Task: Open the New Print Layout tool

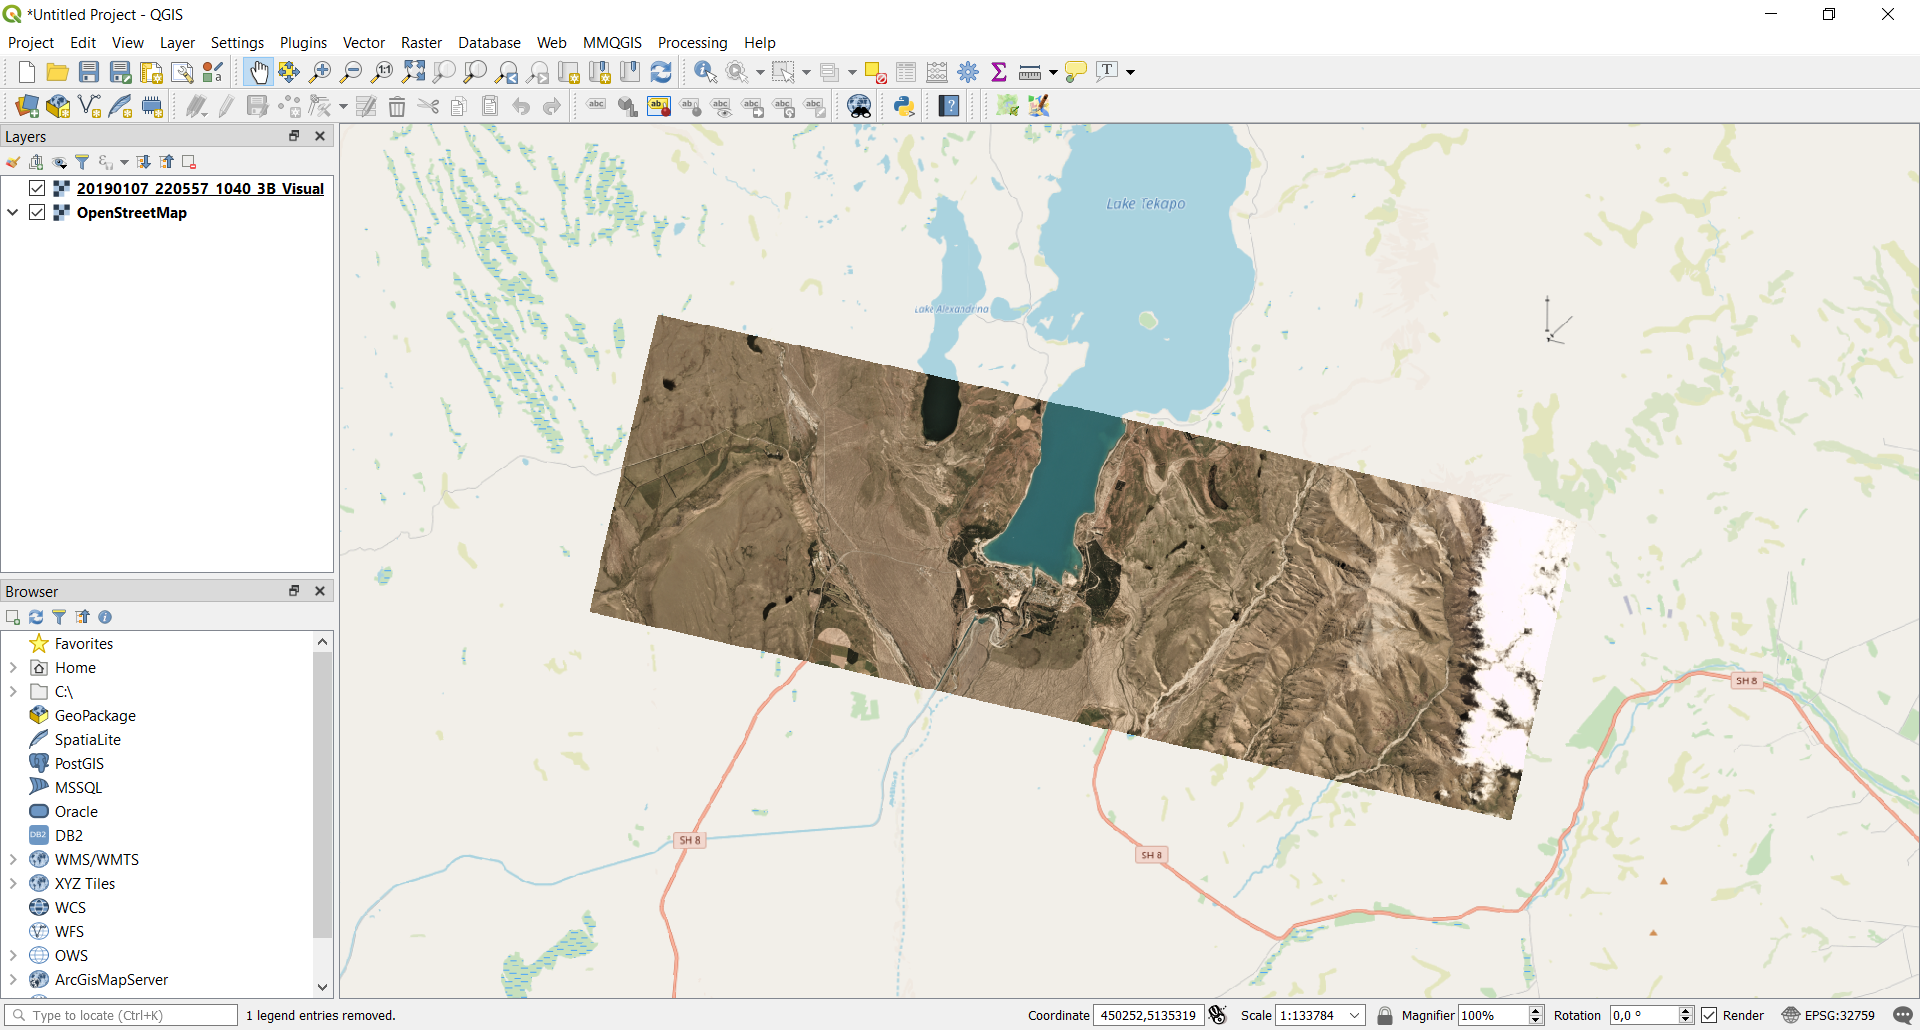Action: 151,72
